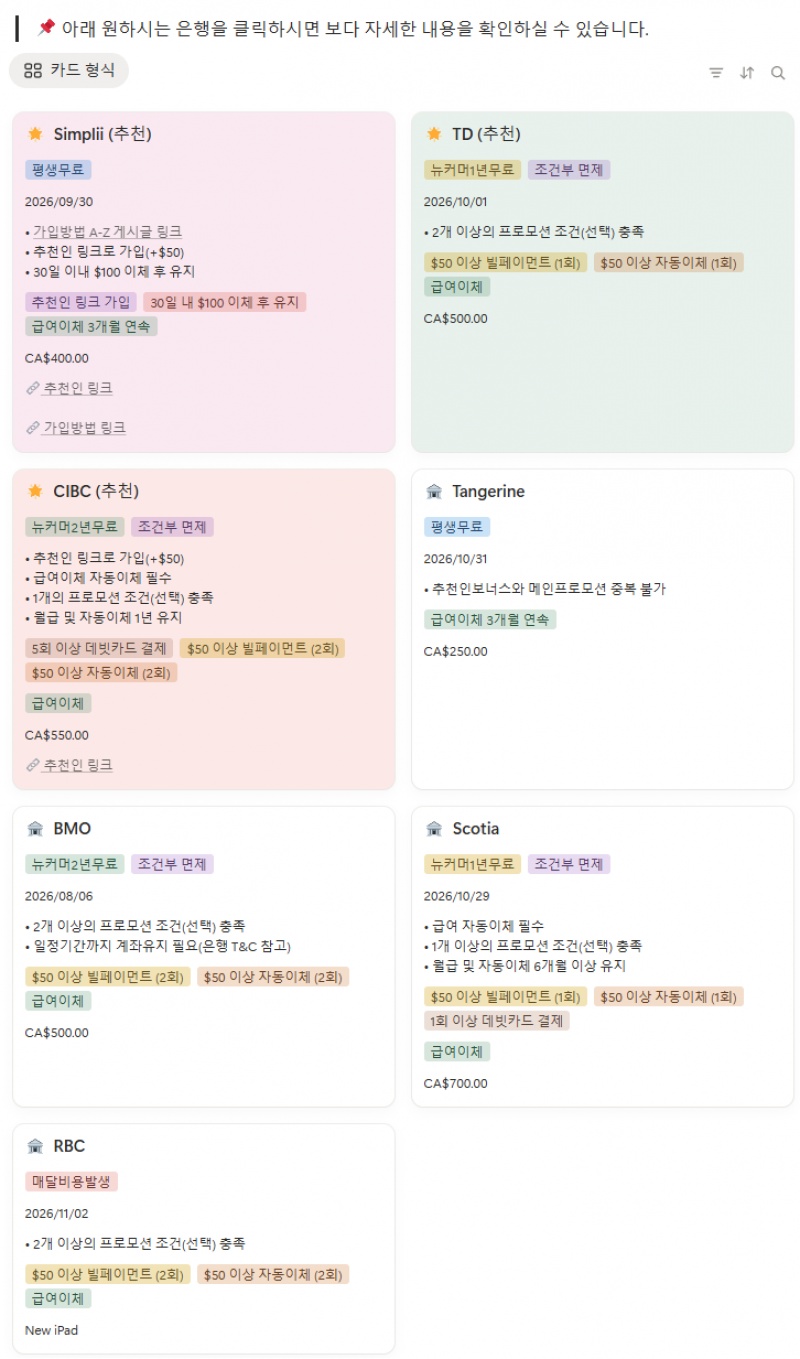Screen dimensions: 800x1359
Task: Click 뉴커머2년무료 tag on BMO card
Action: pos(75,864)
